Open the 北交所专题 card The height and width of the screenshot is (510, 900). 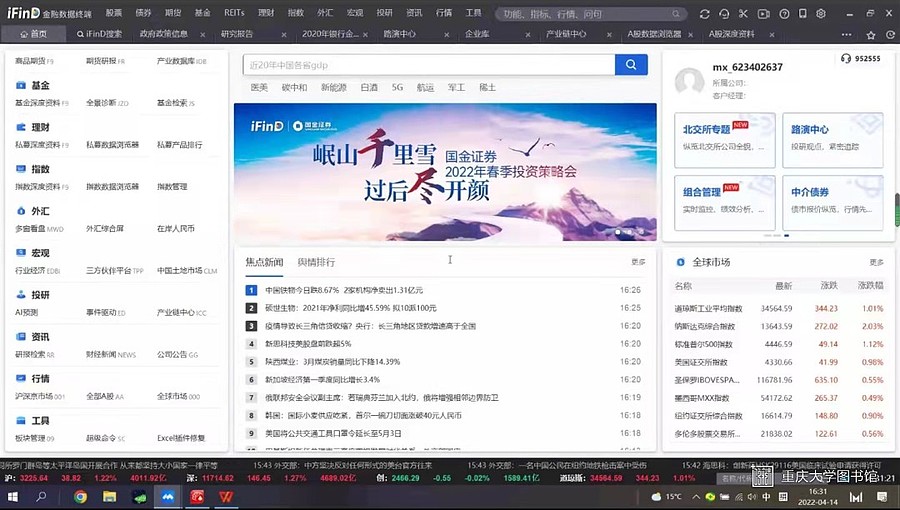click(725, 141)
